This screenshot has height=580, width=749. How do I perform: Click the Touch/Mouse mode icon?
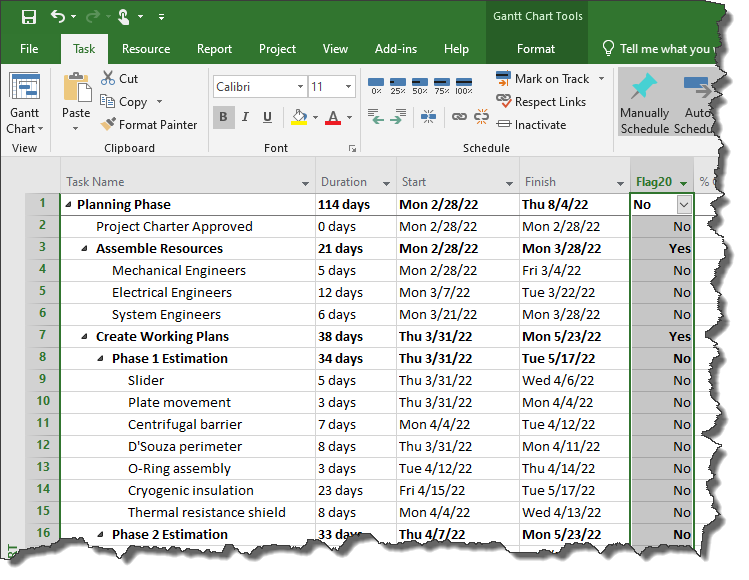coord(124,17)
